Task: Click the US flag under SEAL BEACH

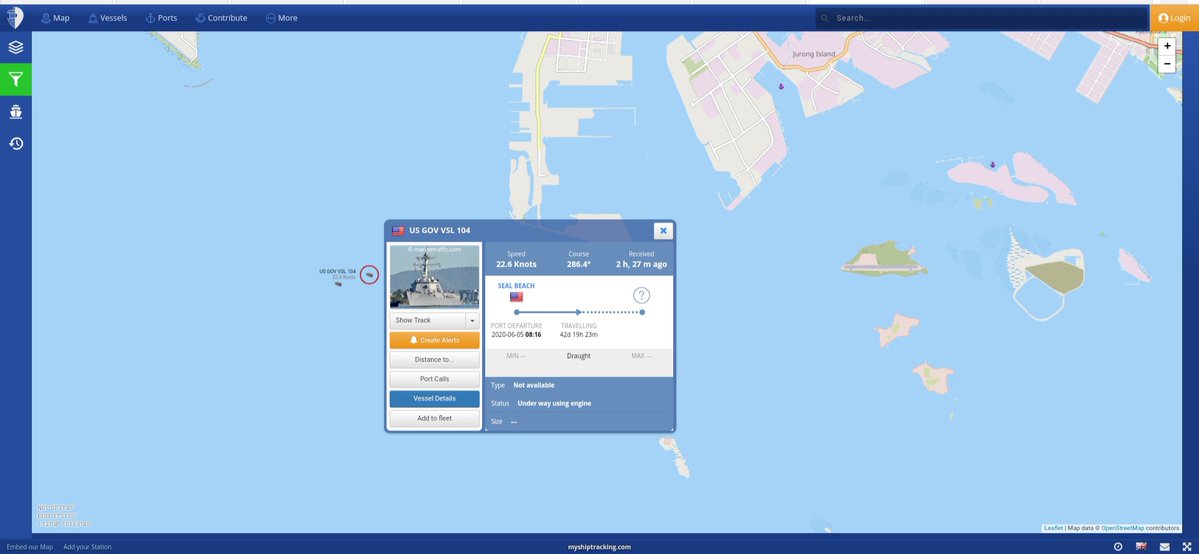Action: [x=516, y=297]
